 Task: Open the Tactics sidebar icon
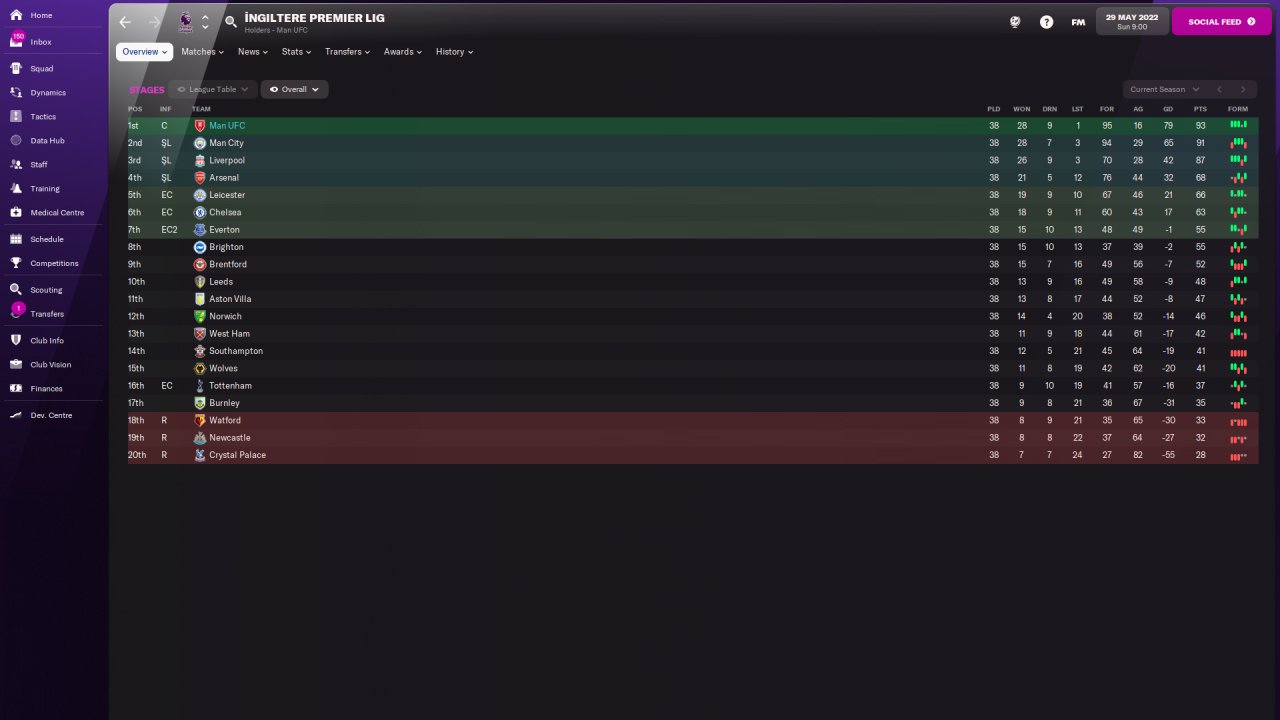click(x=16, y=116)
